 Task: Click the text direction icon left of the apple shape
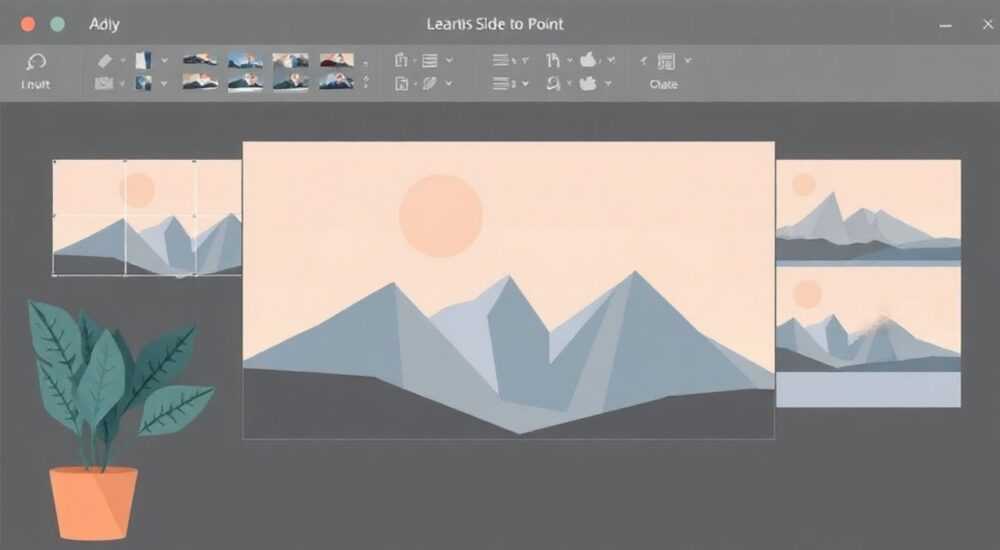point(553,61)
